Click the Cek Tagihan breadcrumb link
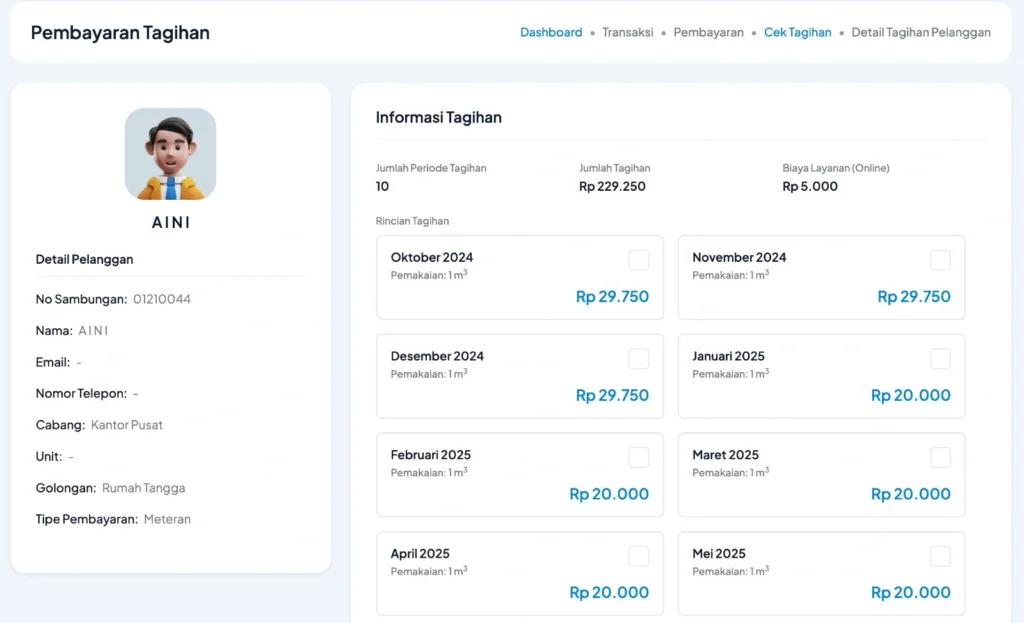The width and height of the screenshot is (1024, 623). (797, 32)
